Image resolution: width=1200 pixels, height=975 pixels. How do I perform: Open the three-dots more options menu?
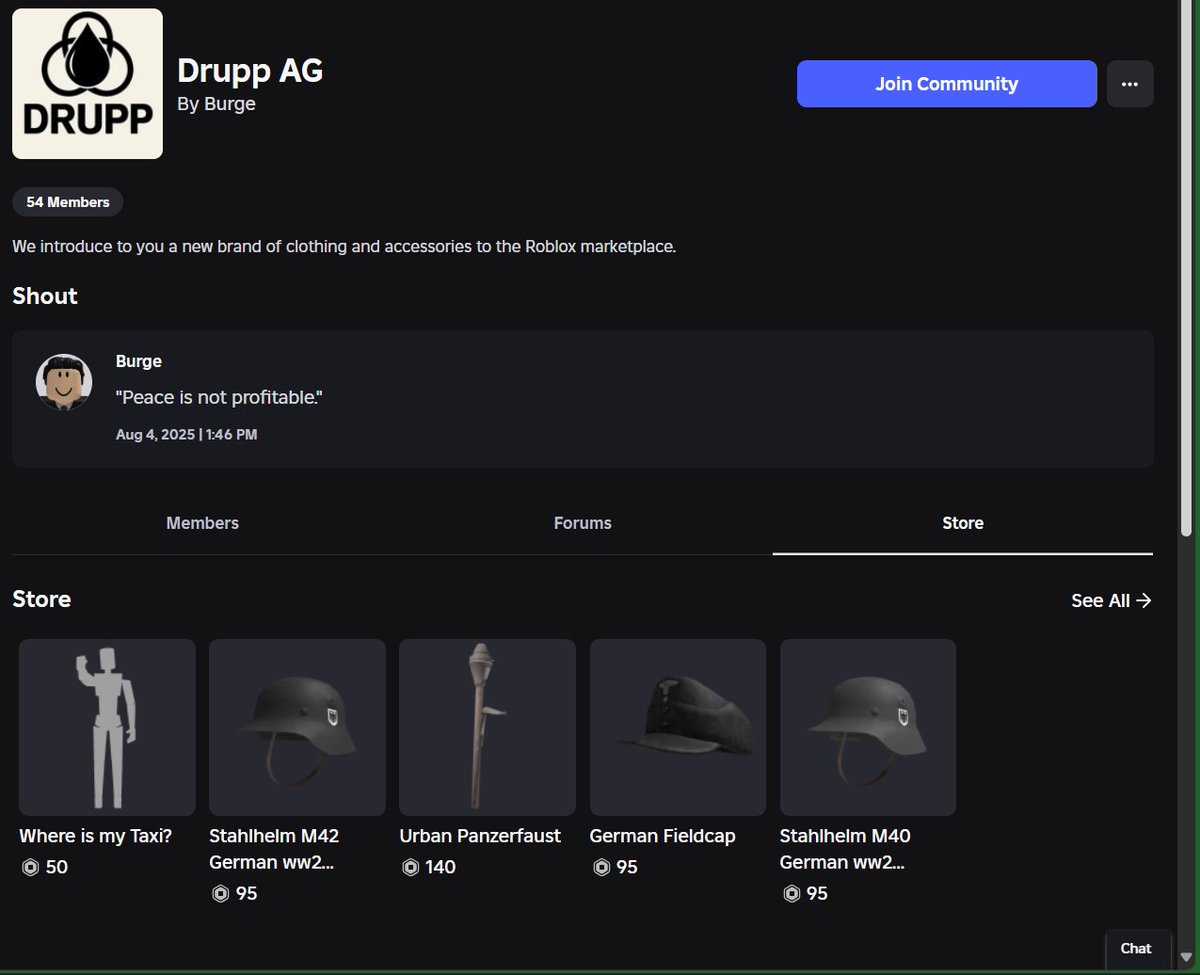pyautogui.click(x=1130, y=84)
